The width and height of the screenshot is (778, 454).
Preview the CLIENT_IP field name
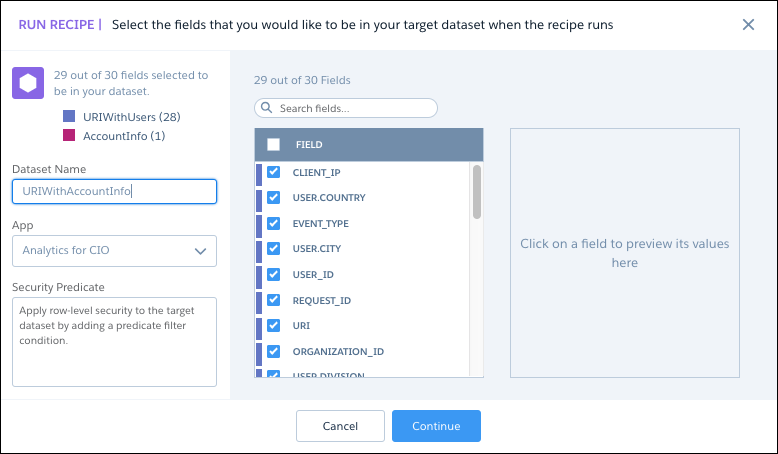coord(317,173)
